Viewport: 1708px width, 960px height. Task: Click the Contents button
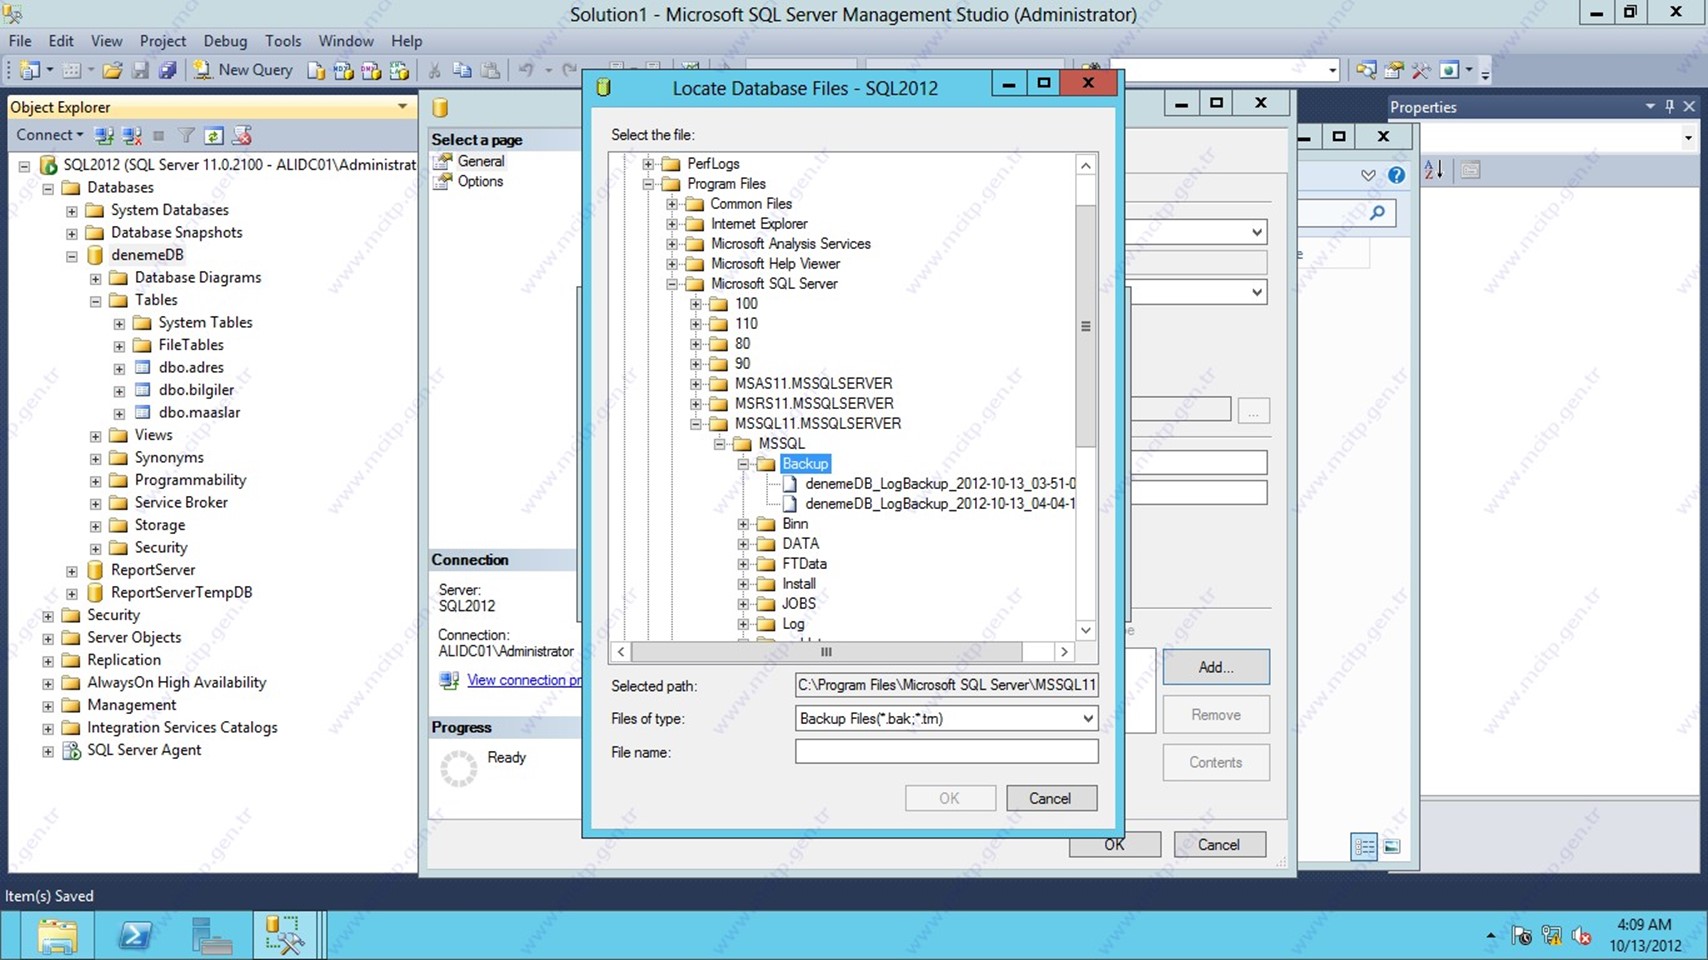(x=1215, y=762)
